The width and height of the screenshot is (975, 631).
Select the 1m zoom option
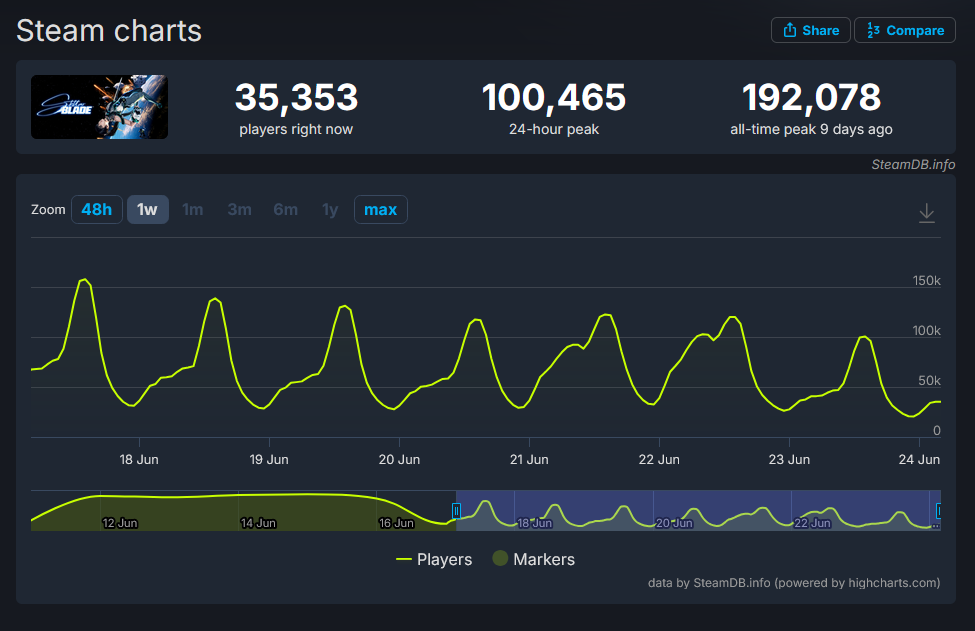pyautogui.click(x=193, y=210)
